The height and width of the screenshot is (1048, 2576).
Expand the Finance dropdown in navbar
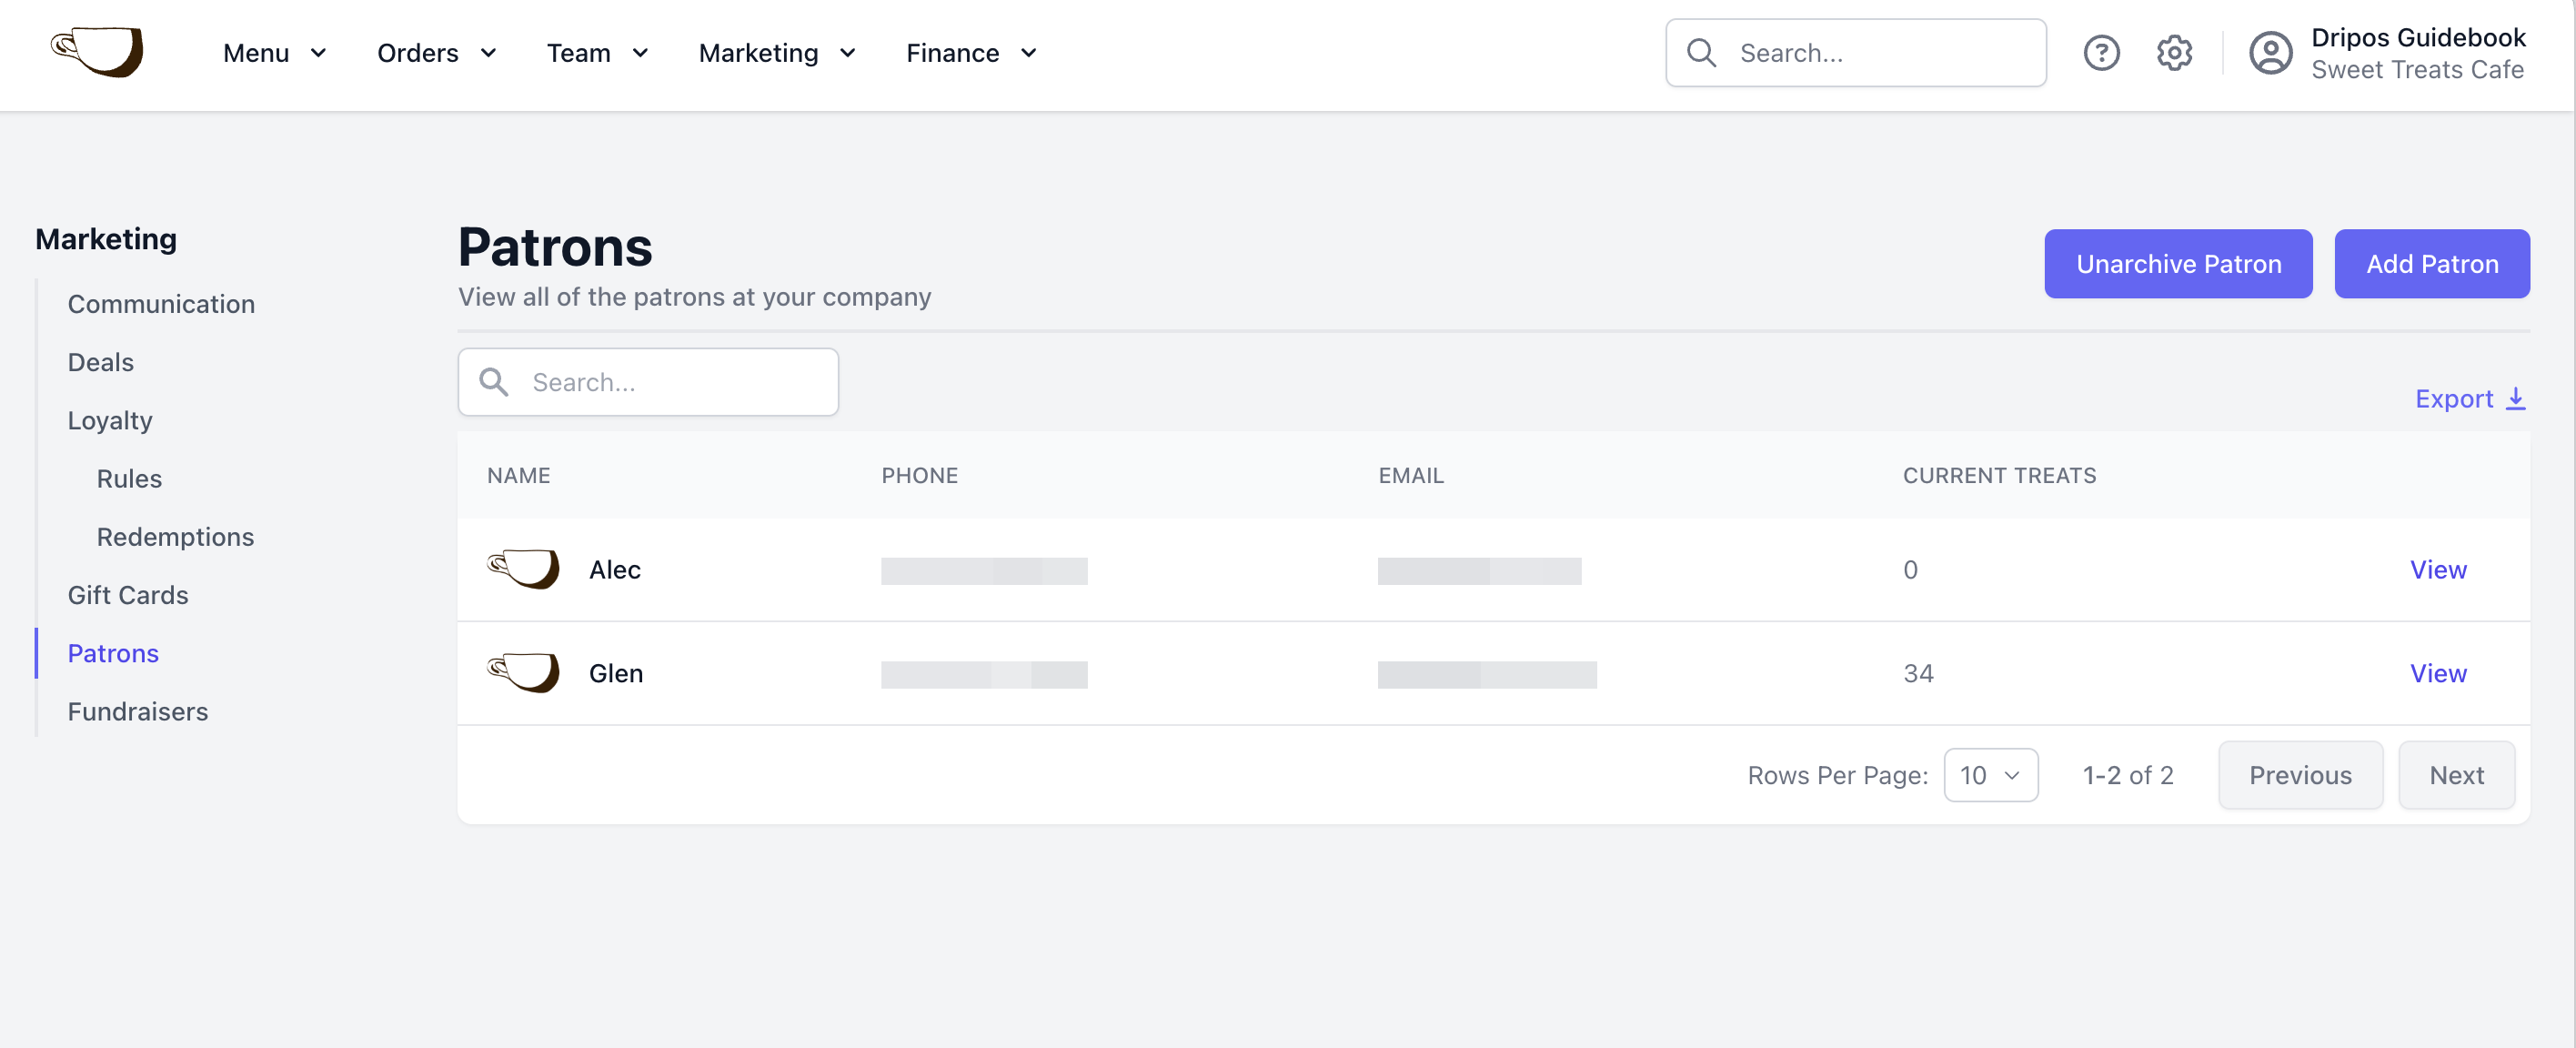(972, 53)
